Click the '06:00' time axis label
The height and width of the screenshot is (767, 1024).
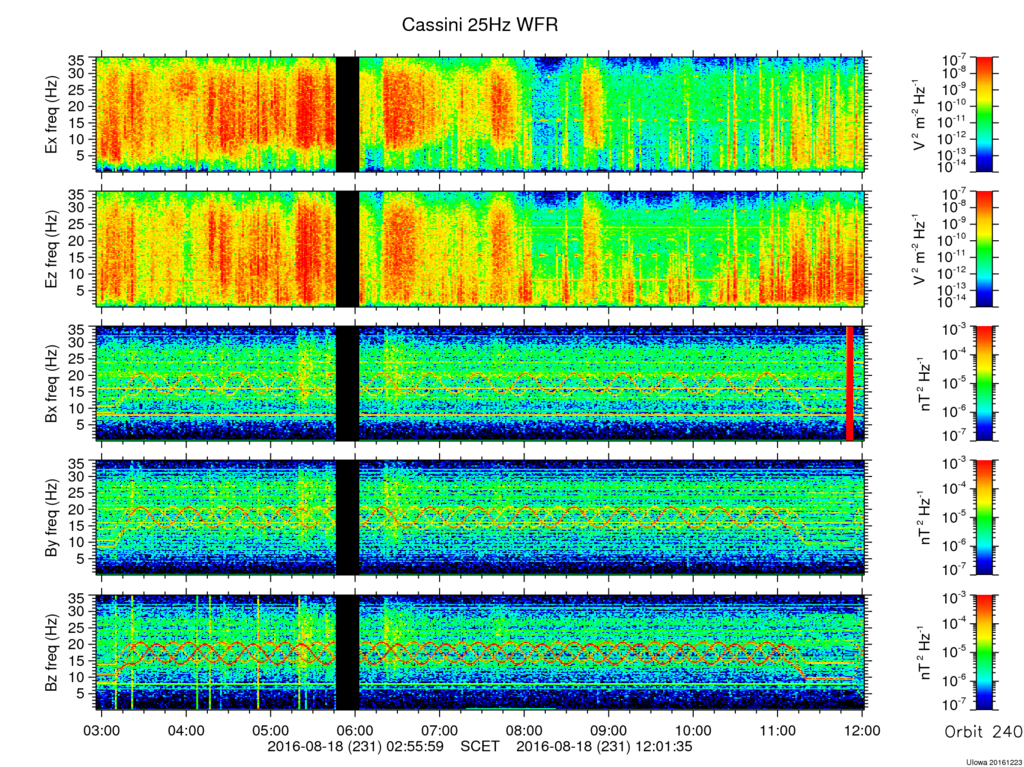[355, 728]
